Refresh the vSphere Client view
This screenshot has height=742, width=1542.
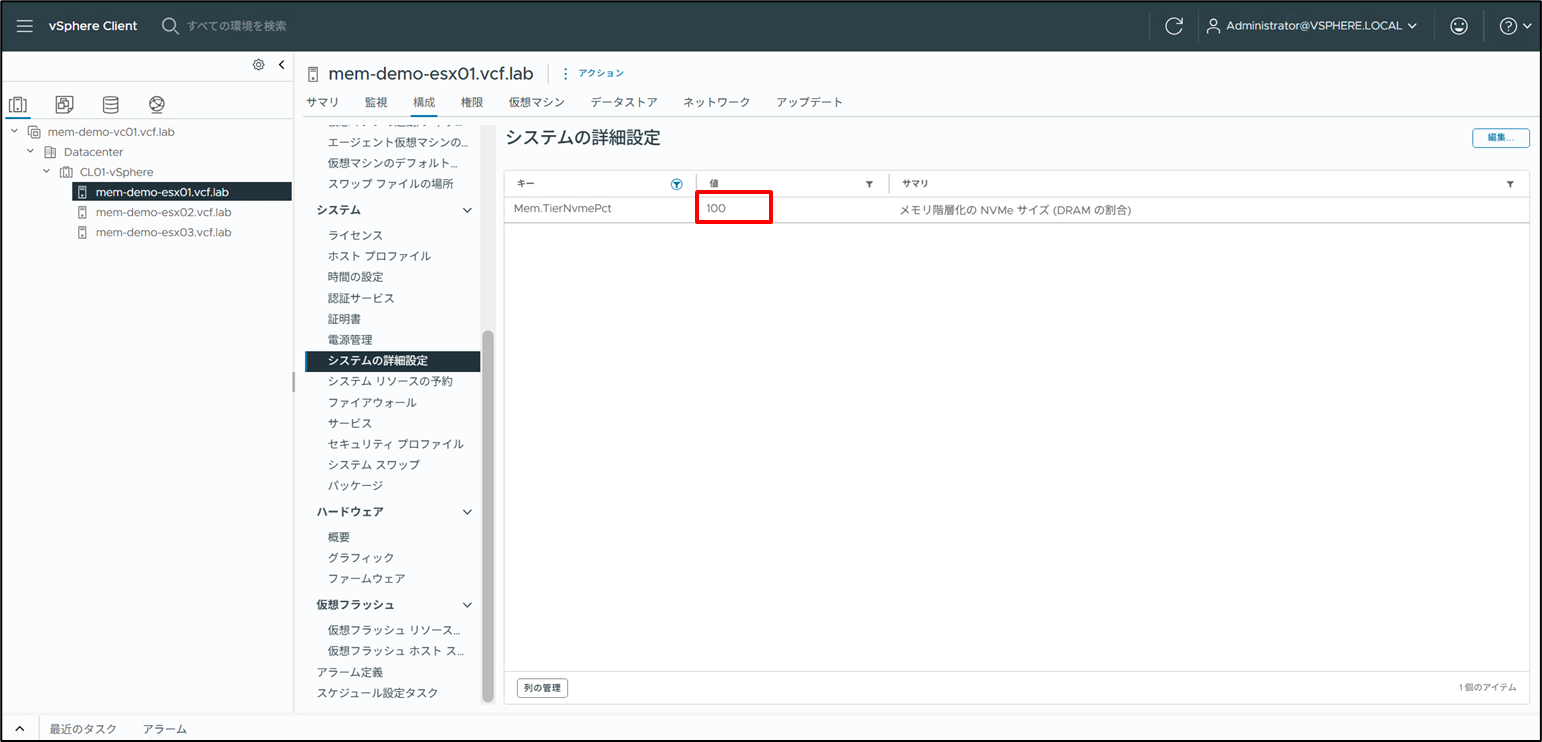click(1173, 25)
